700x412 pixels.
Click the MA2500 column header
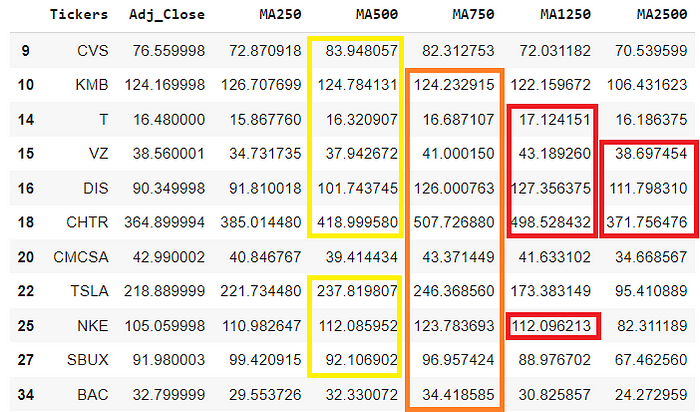pos(662,14)
